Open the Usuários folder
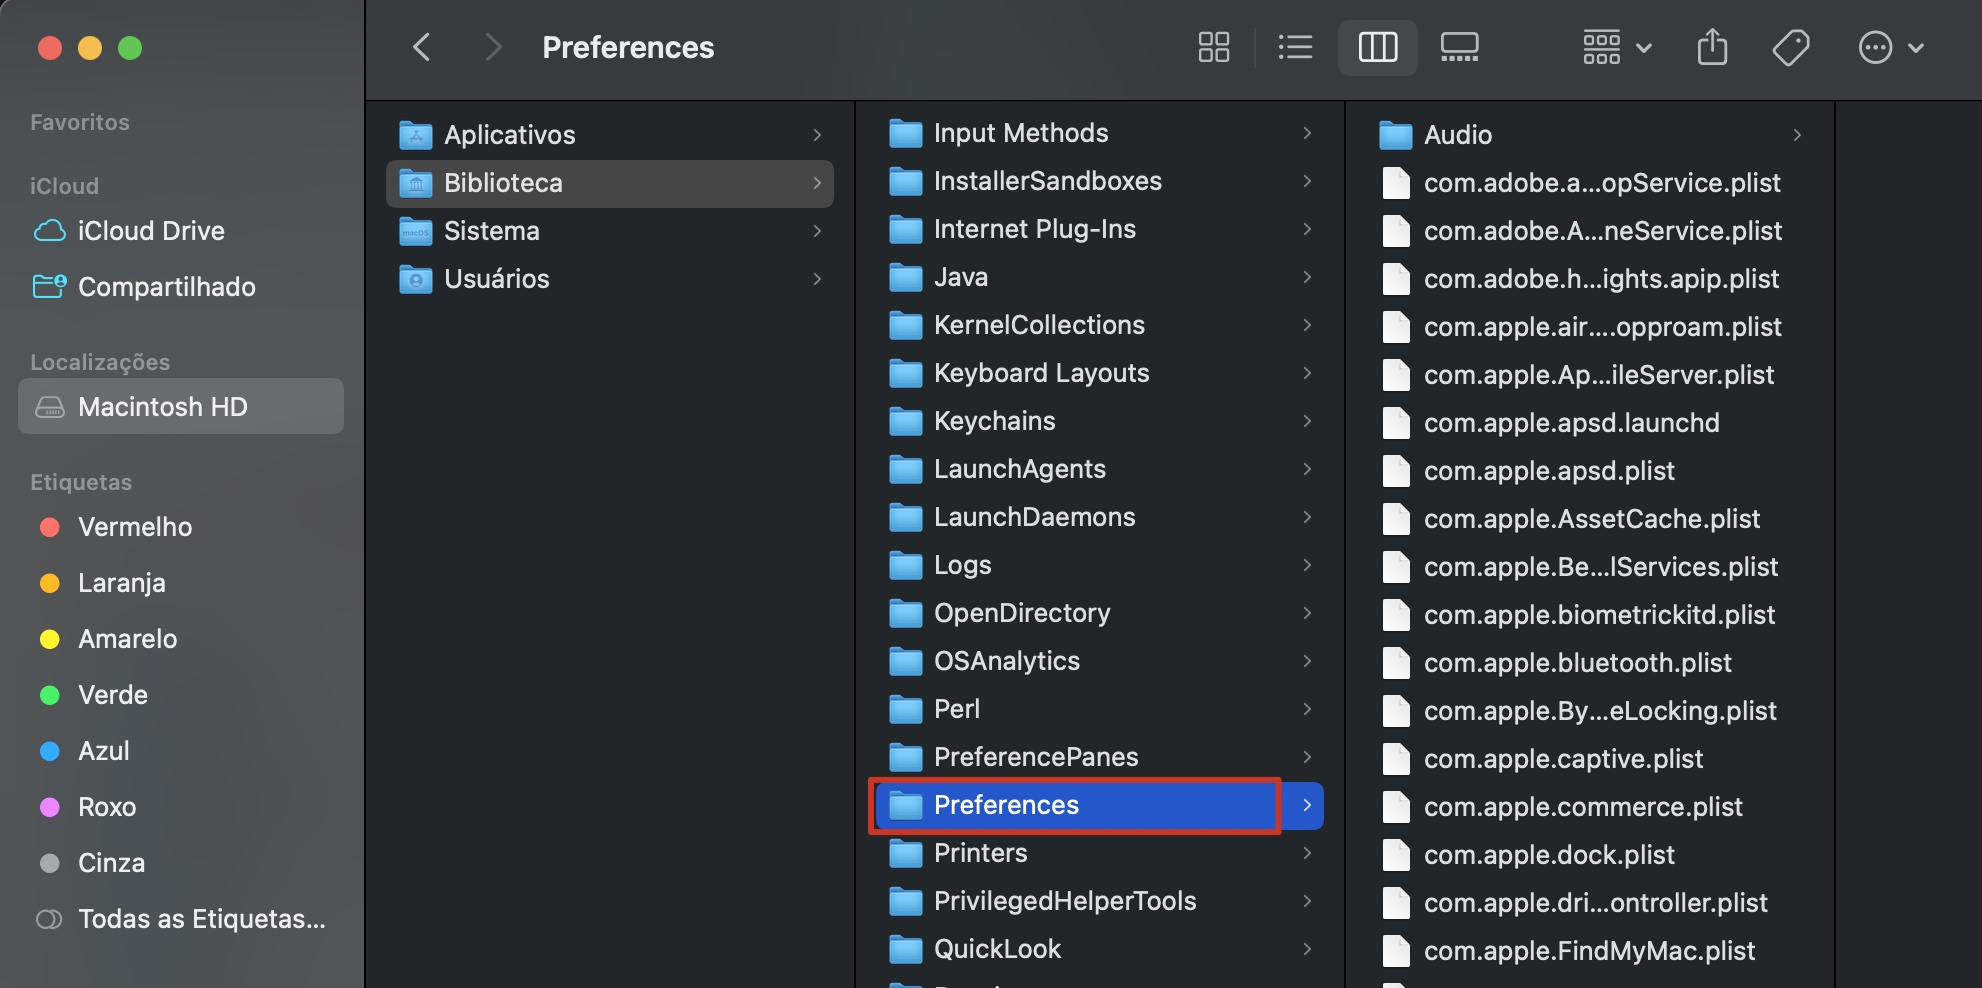This screenshot has height=988, width=1982. 498,278
